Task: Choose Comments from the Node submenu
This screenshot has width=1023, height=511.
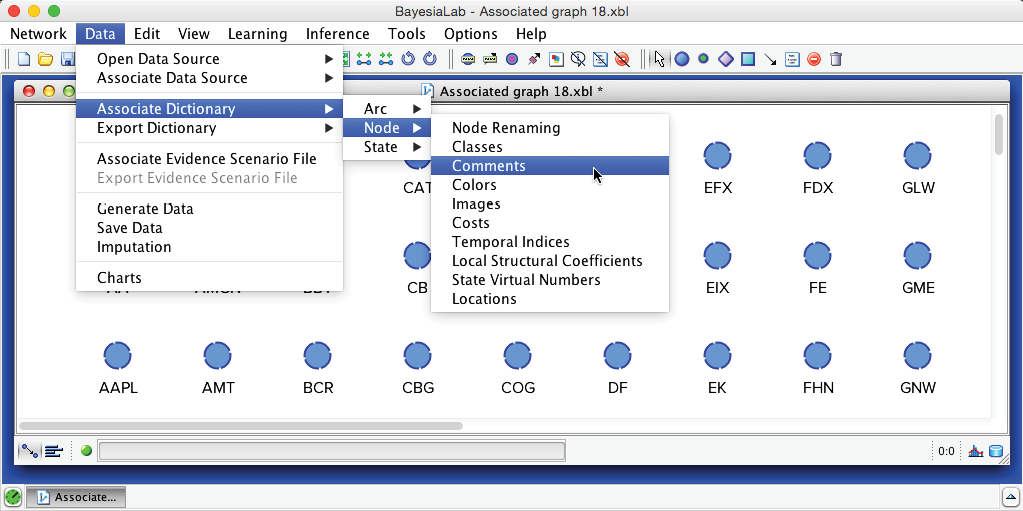Action: coord(488,166)
